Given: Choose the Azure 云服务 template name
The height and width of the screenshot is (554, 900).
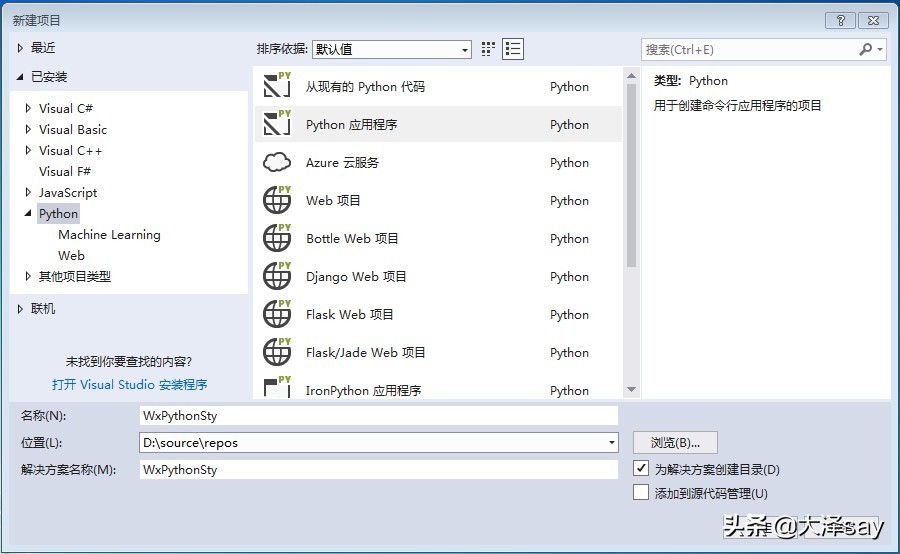Looking at the screenshot, I should [x=342, y=162].
